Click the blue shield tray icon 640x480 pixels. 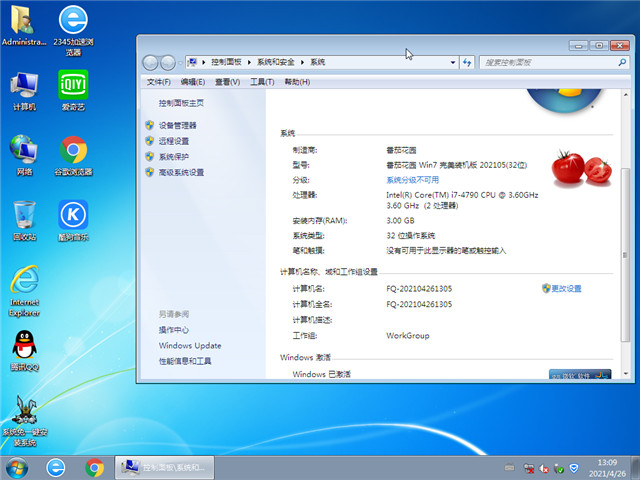coord(574,468)
